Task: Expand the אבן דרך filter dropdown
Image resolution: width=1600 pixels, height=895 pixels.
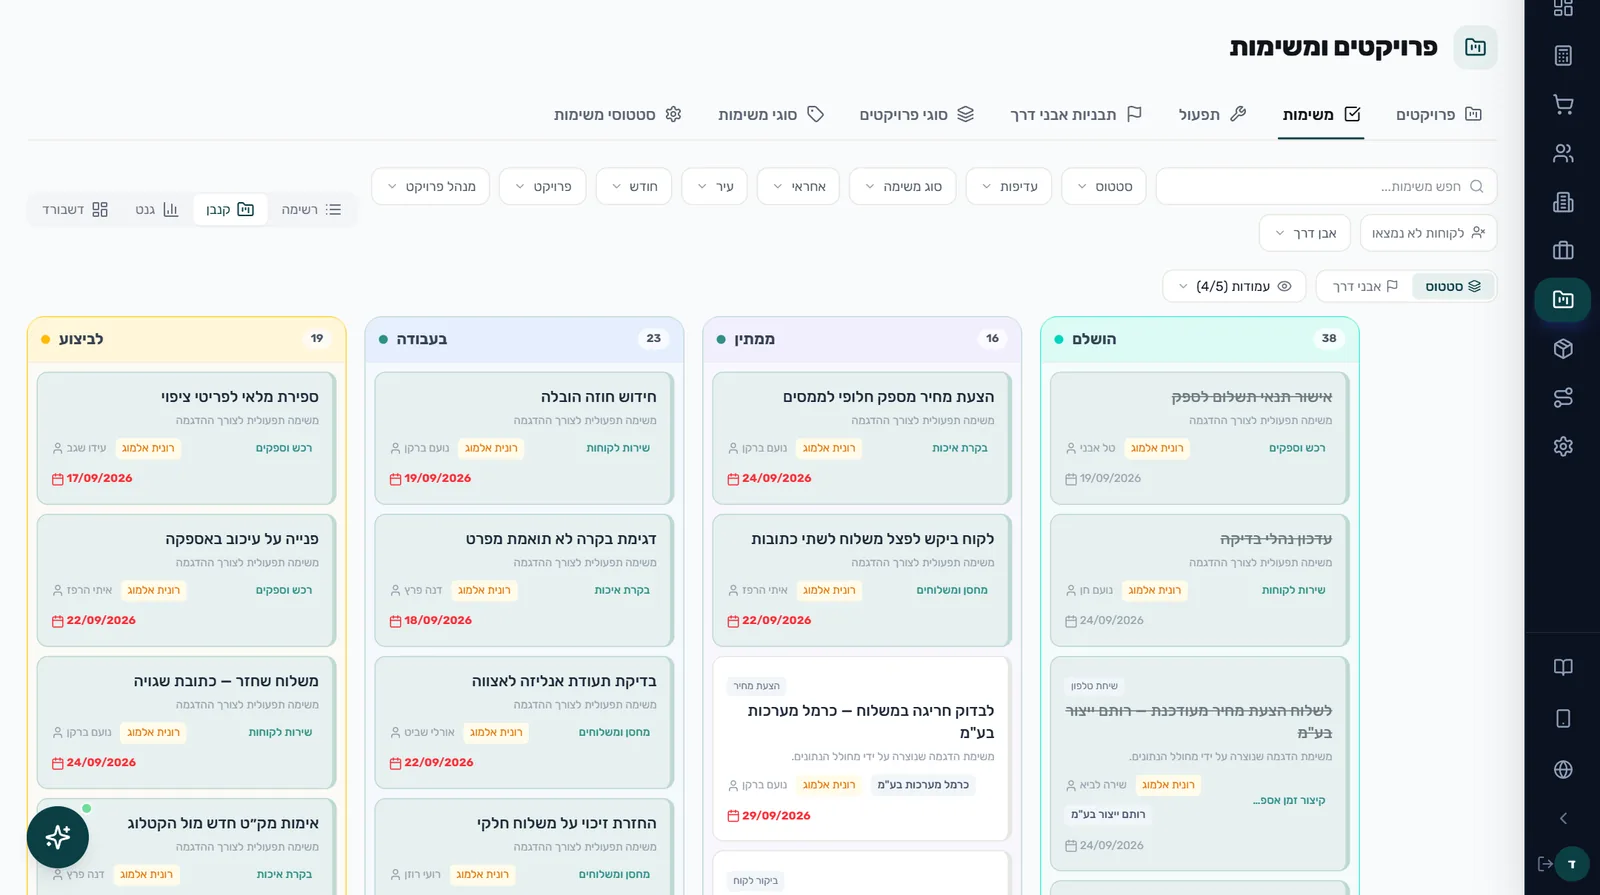Action: 1305,233
